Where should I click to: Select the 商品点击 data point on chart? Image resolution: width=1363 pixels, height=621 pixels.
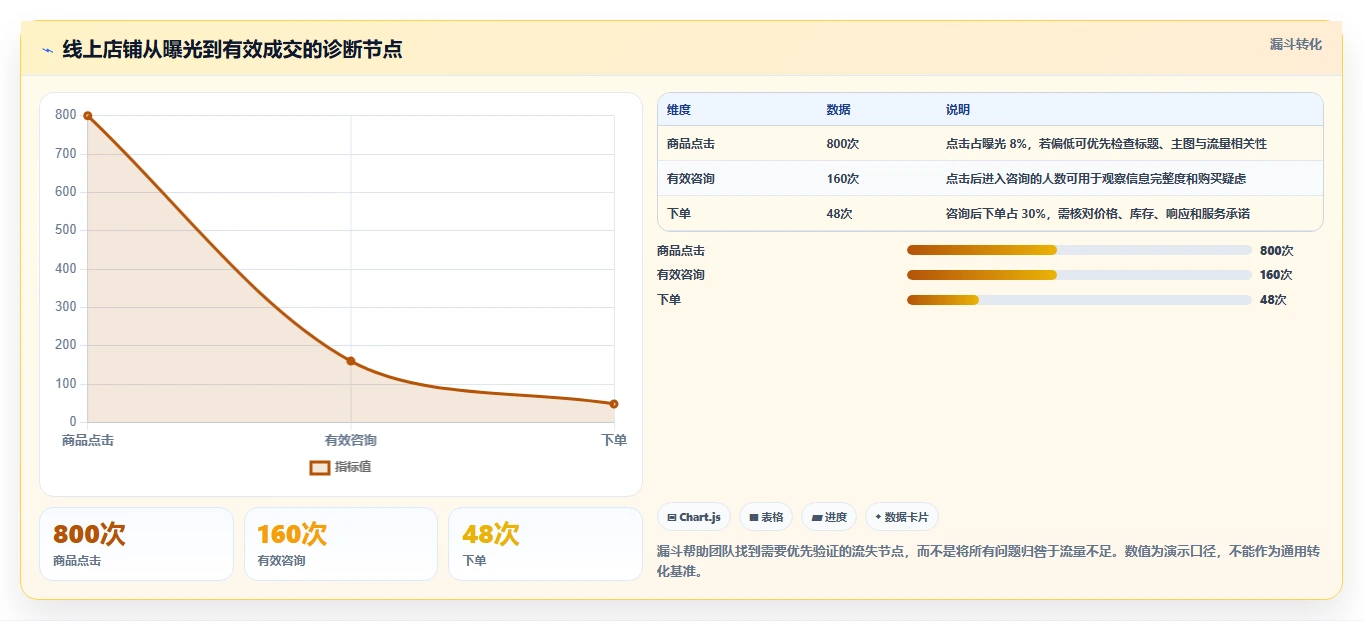(88, 116)
